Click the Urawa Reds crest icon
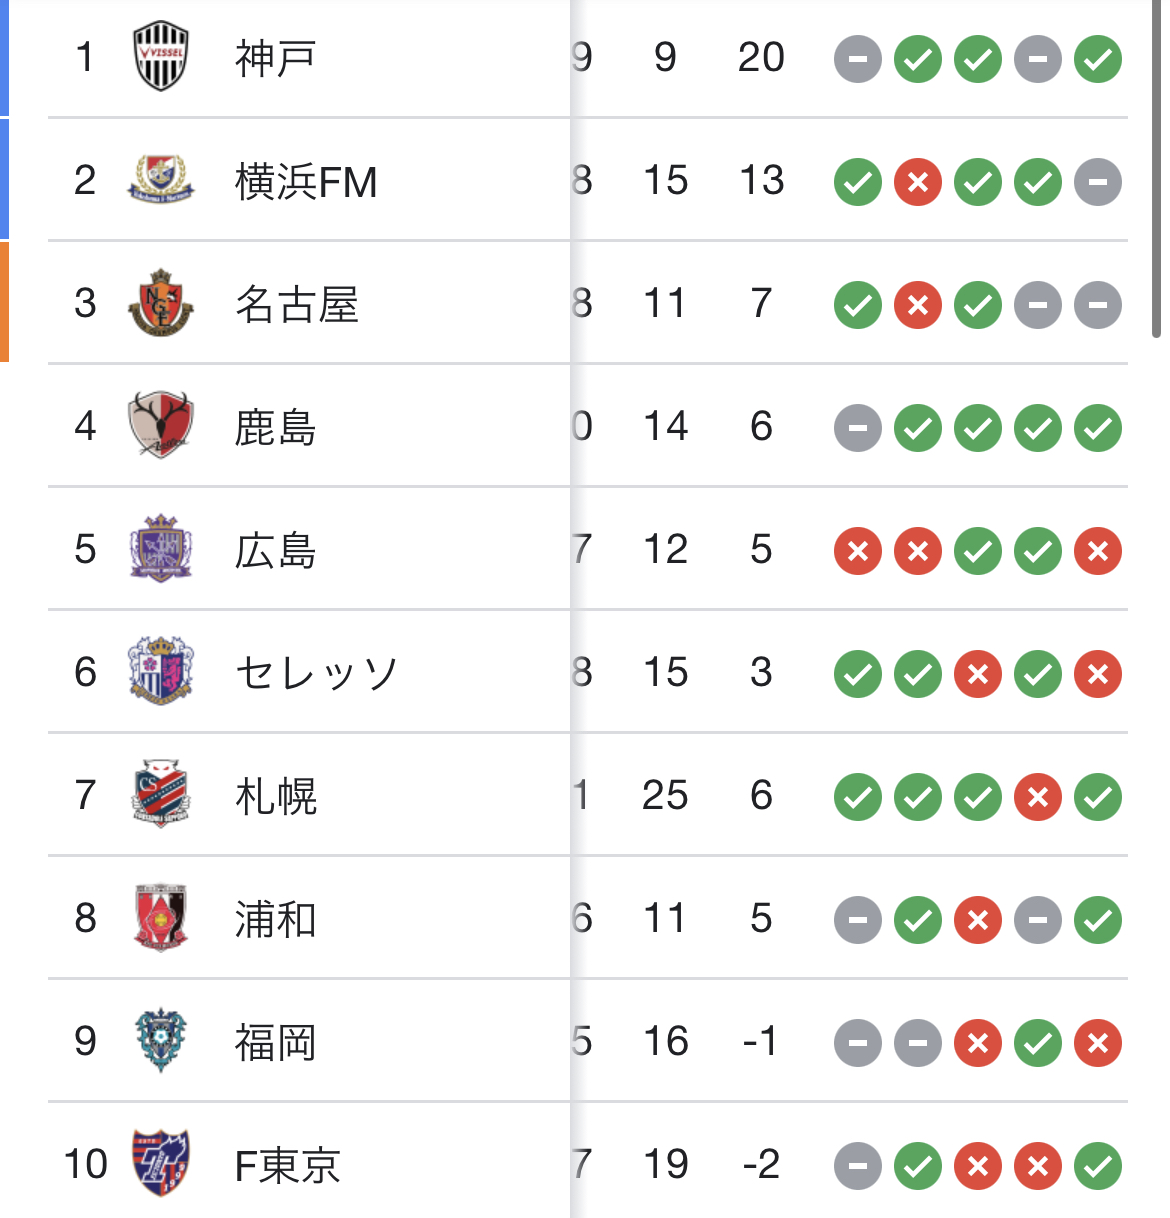 pos(161,917)
